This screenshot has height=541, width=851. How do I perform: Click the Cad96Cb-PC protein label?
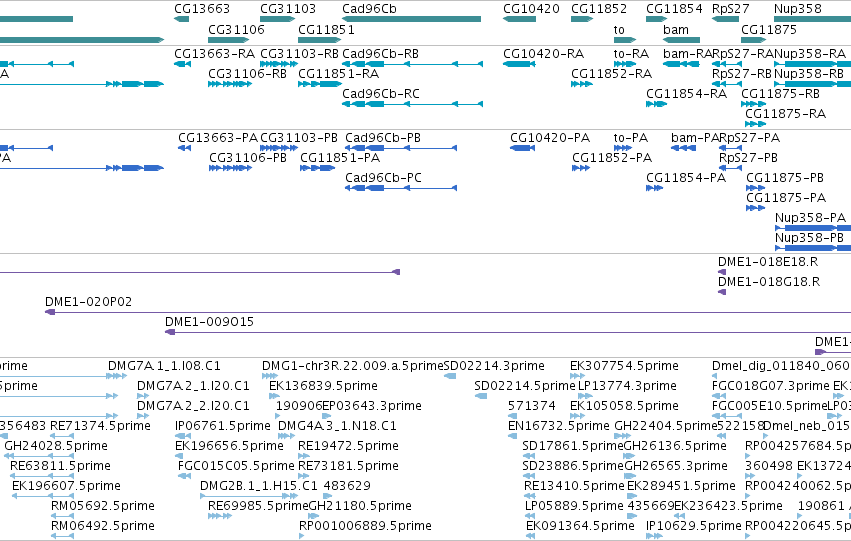pos(384,178)
